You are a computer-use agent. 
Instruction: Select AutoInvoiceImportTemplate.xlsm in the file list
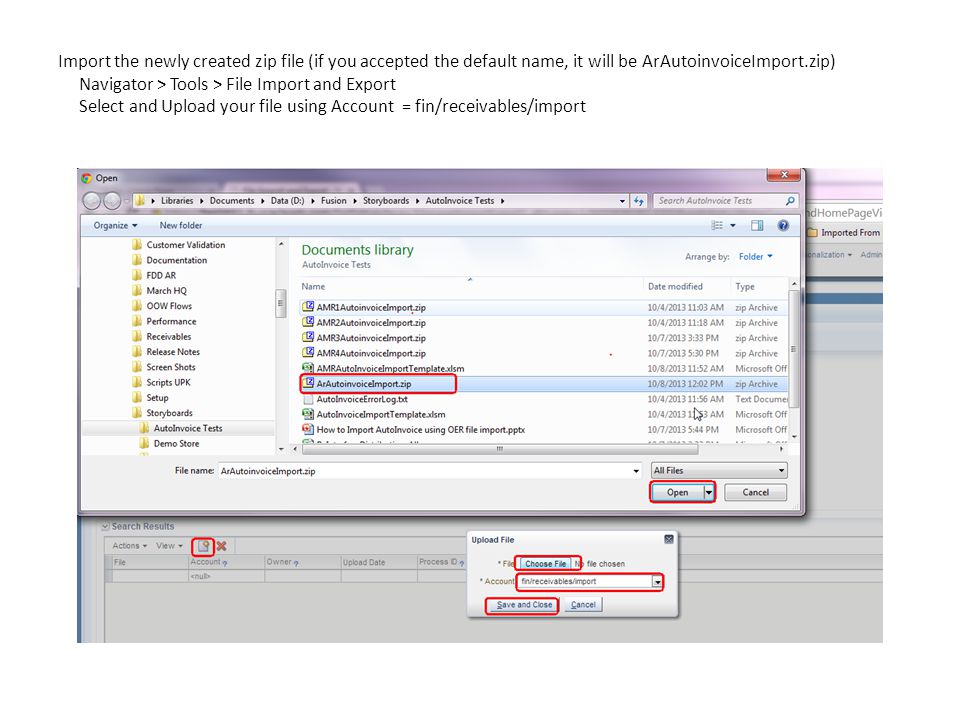(x=544, y=414)
